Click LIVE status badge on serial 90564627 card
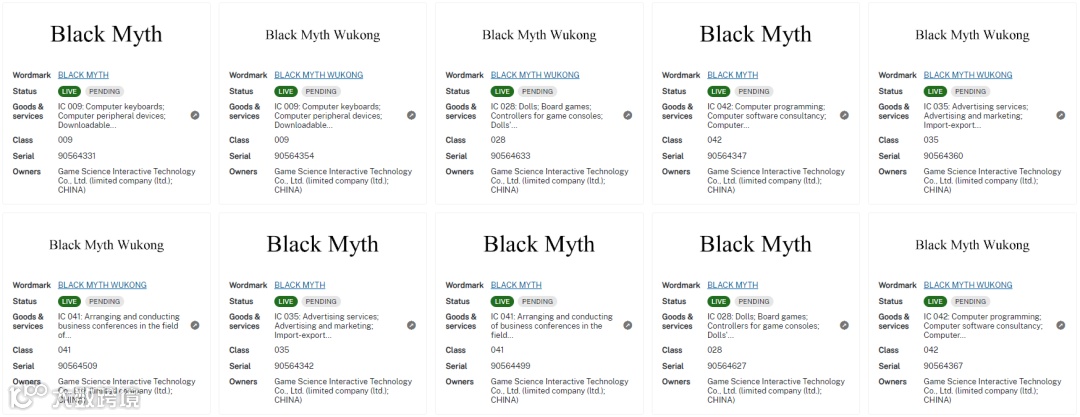 click(x=719, y=302)
